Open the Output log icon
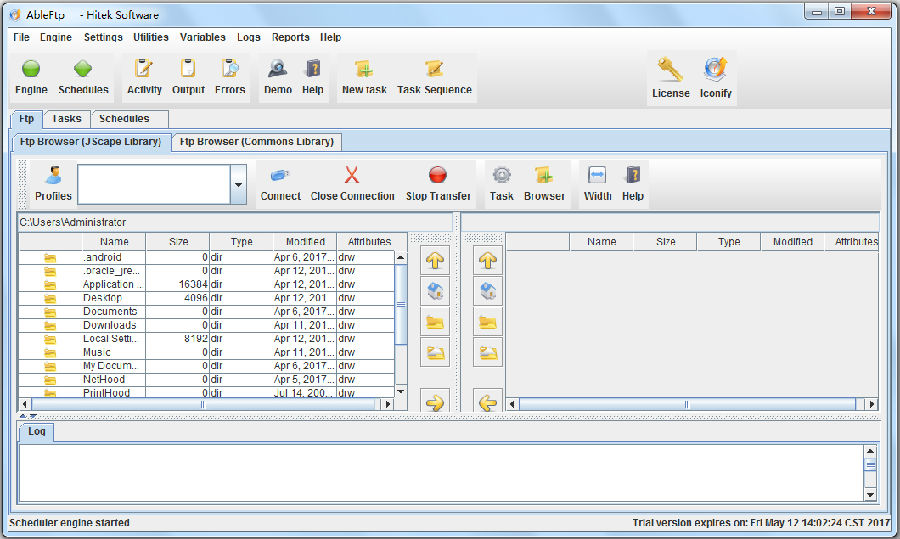The width and height of the screenshot is (900, 539). [188, 68]
